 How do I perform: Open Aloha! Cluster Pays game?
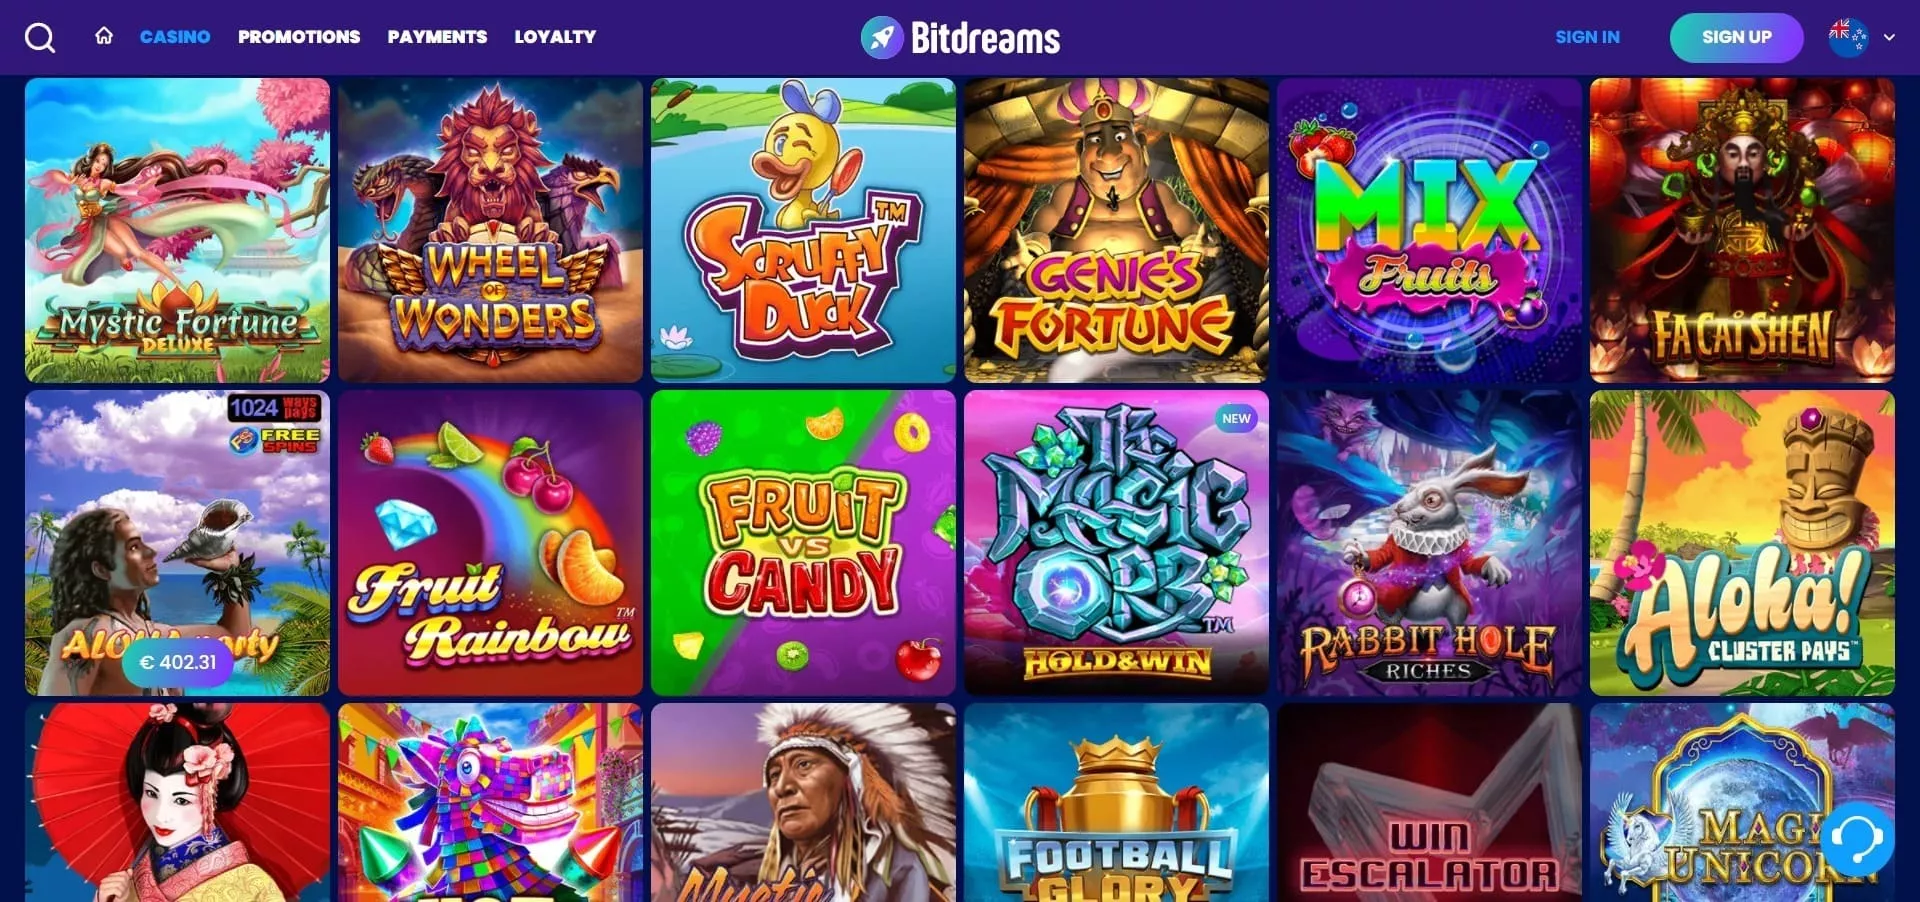click(1742, 543)
